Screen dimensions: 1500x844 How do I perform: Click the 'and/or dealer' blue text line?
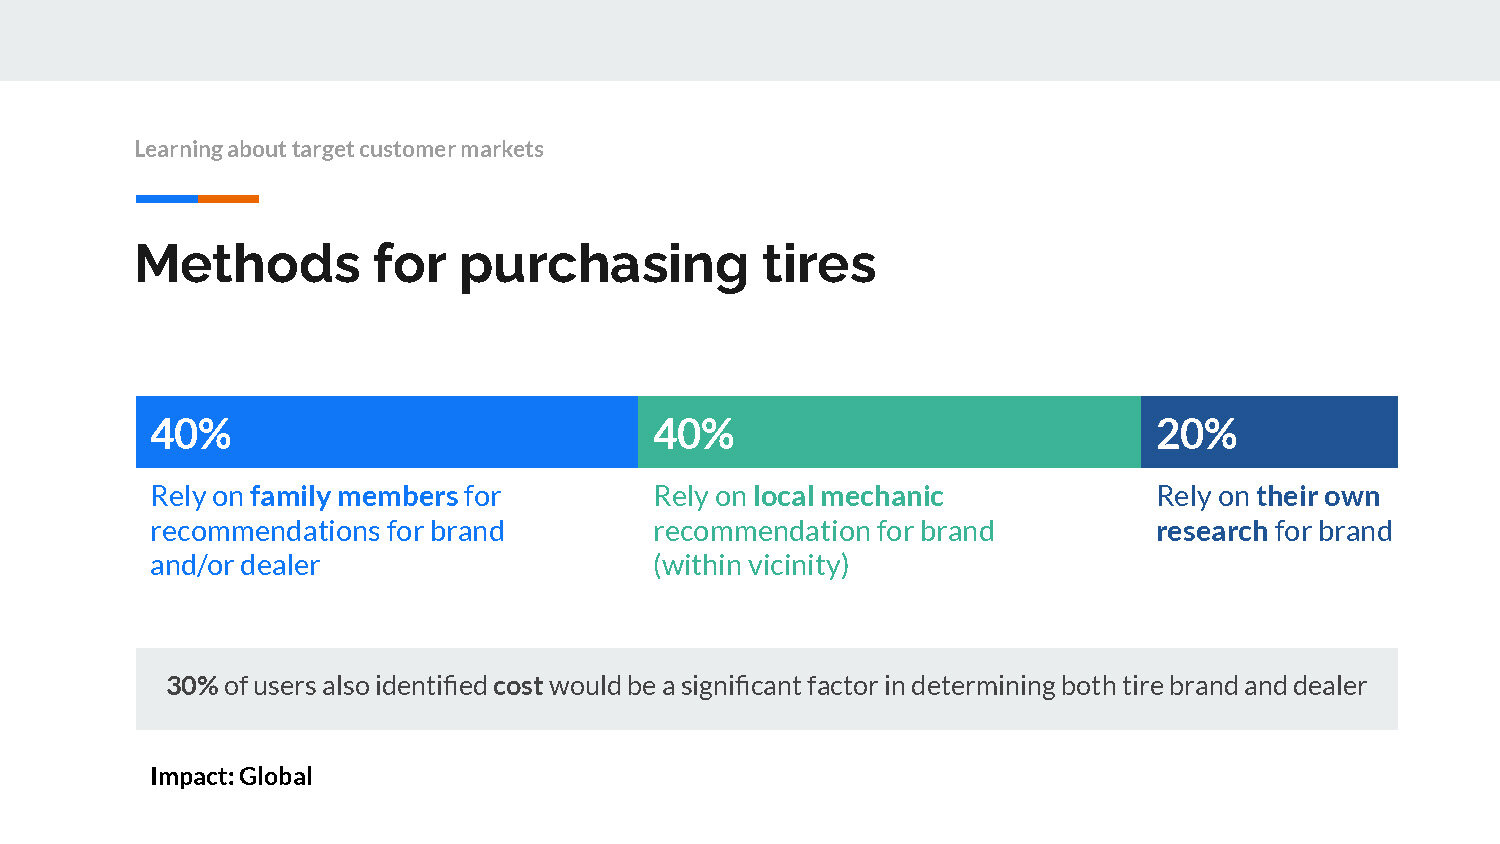click(235, 565)
